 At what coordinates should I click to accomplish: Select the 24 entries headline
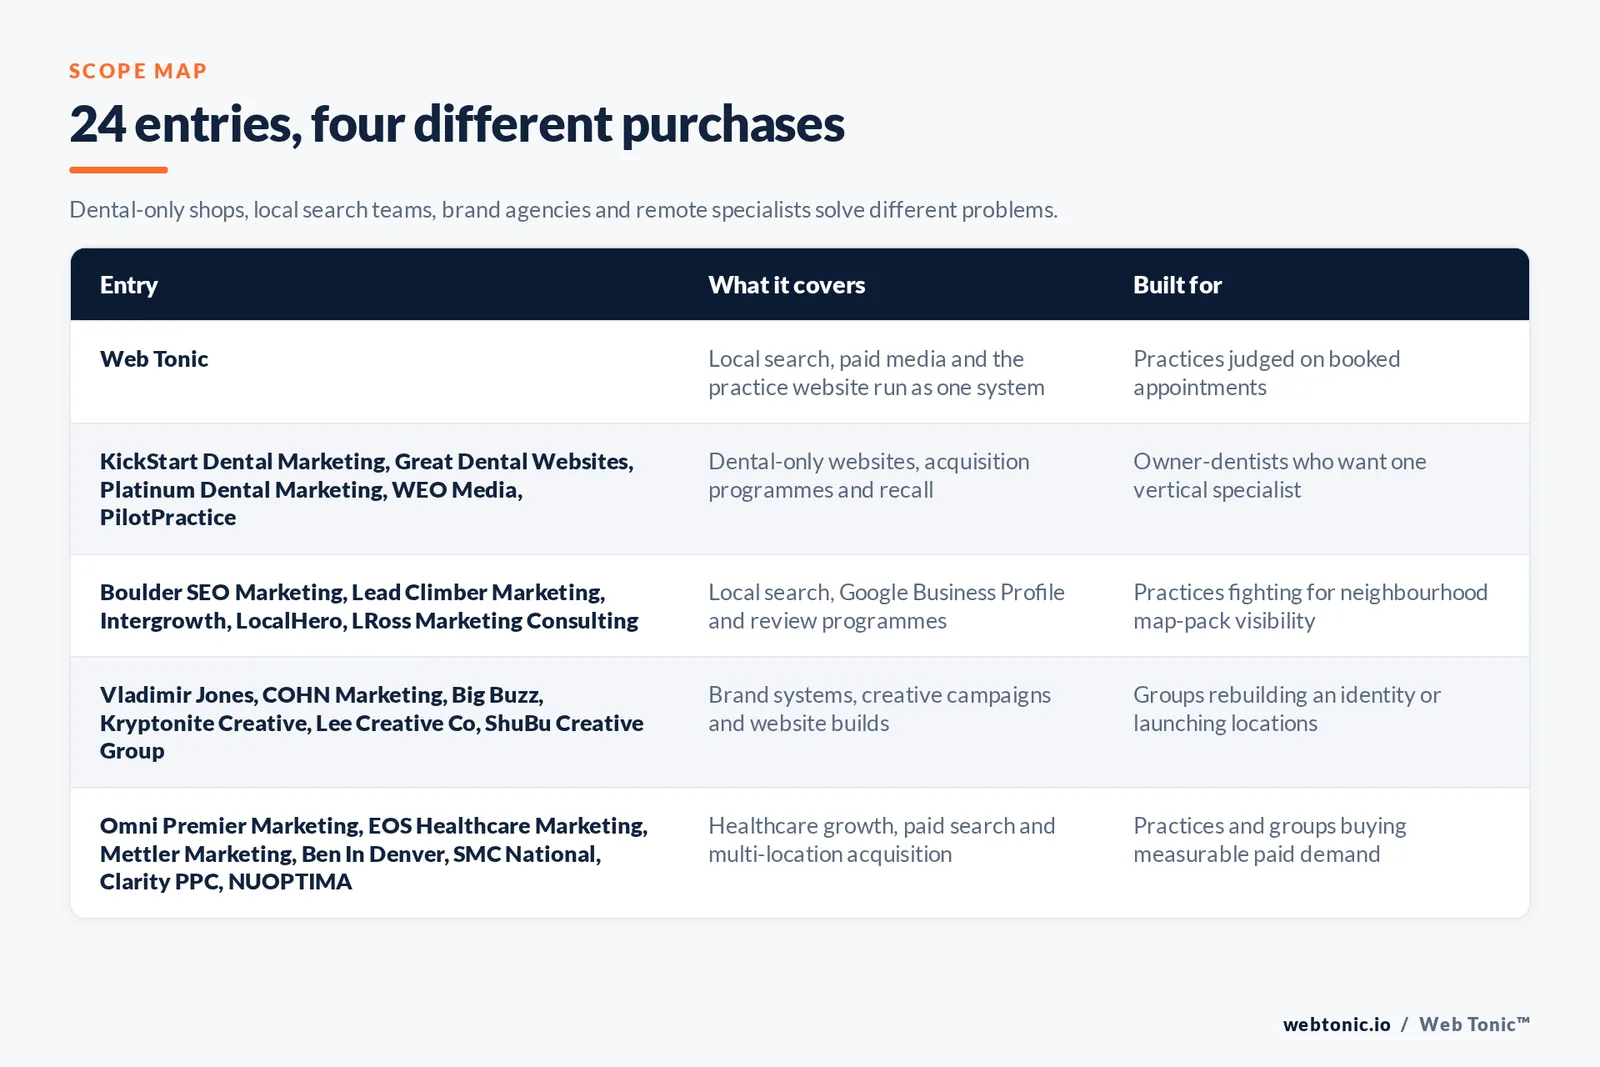pos(457,124)
